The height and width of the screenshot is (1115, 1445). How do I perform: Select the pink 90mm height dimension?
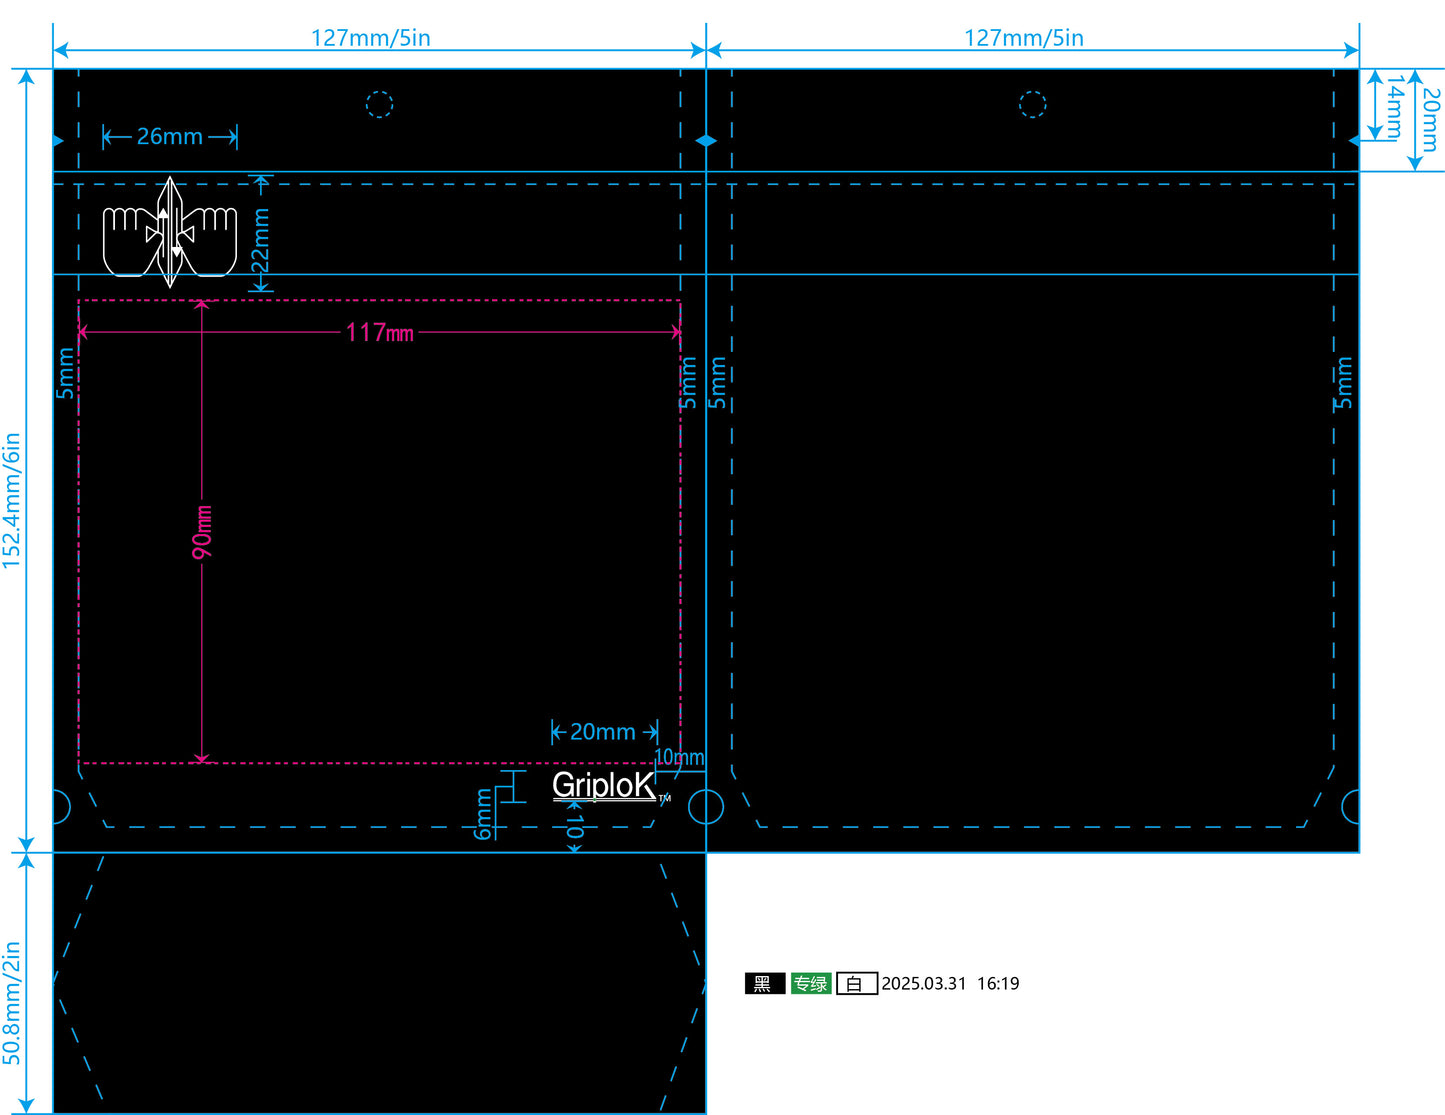tap(202, 531)
